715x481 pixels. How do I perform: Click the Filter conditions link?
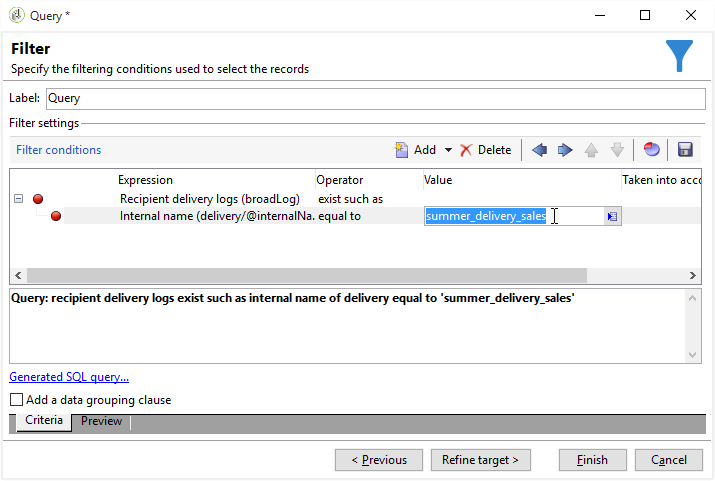(58, 150)
